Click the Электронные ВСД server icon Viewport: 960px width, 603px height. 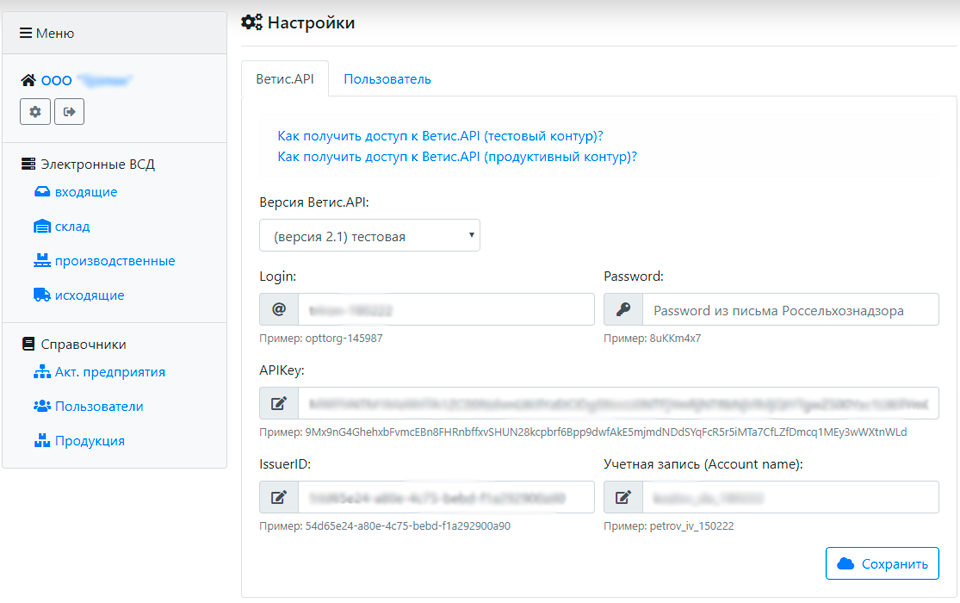(x=28, y=163)
